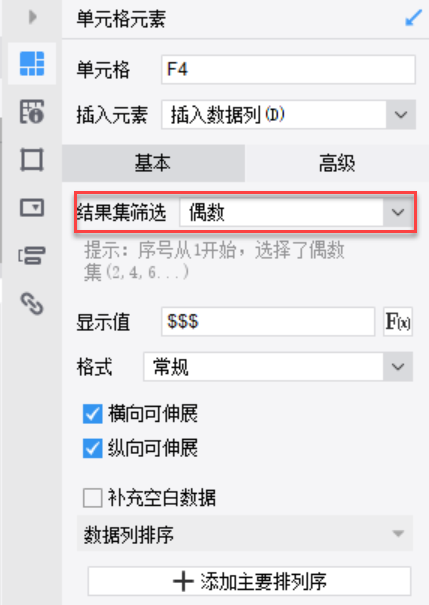Open the floating element square icon
Screen dimensions: 429x605
(32, 160)
